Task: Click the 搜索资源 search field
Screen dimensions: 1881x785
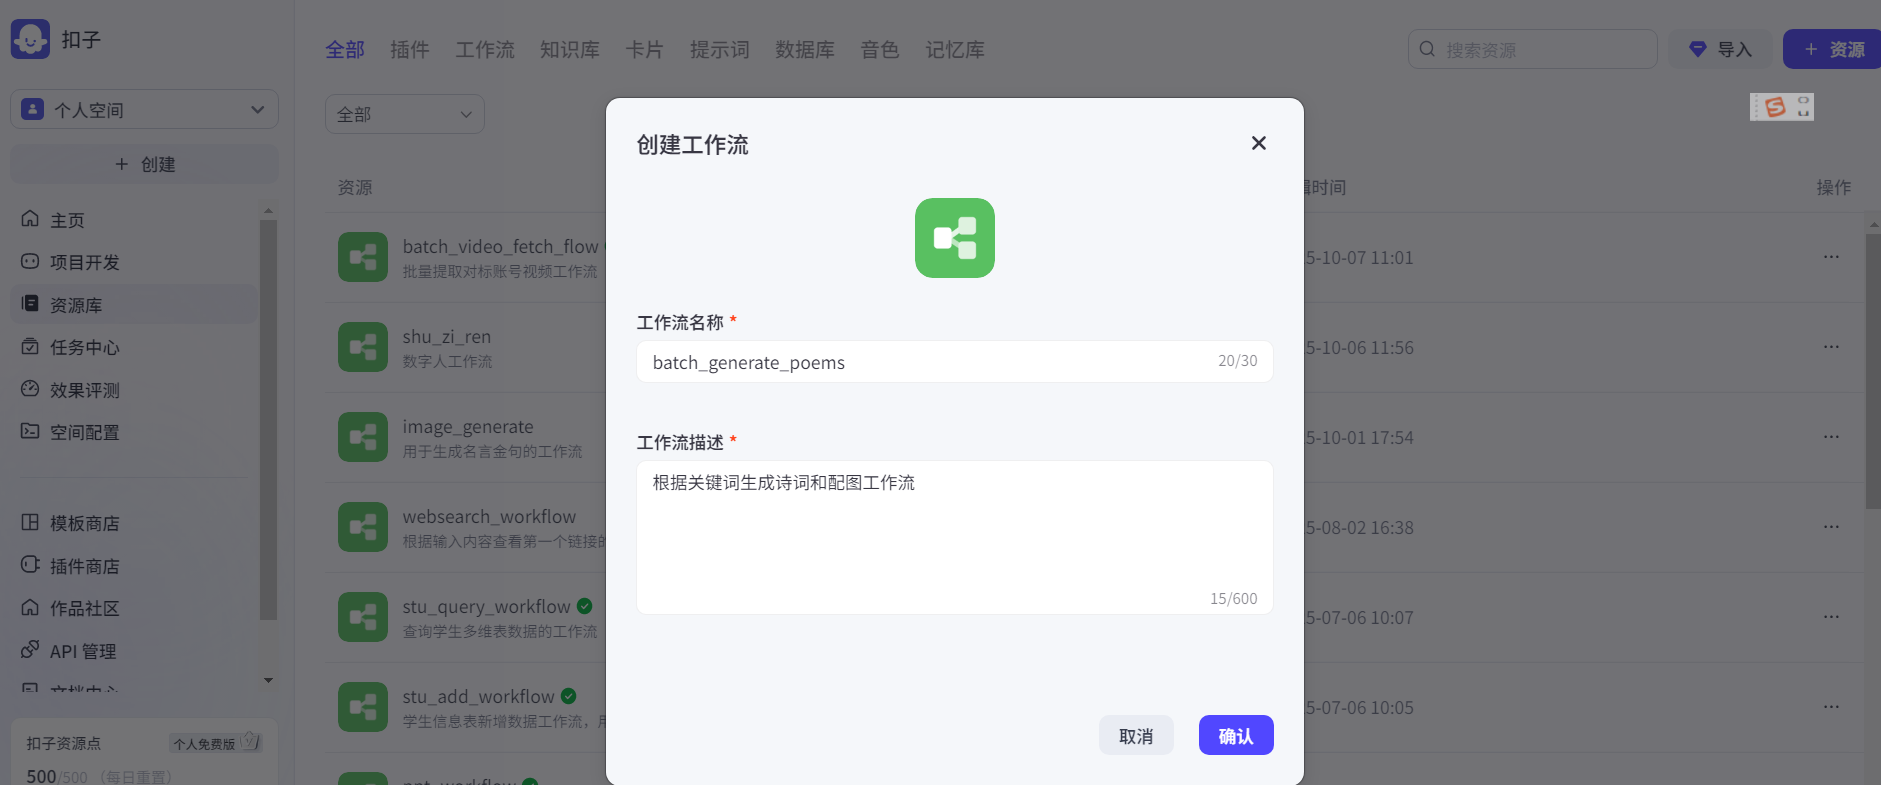Action: coord(1533,49)
